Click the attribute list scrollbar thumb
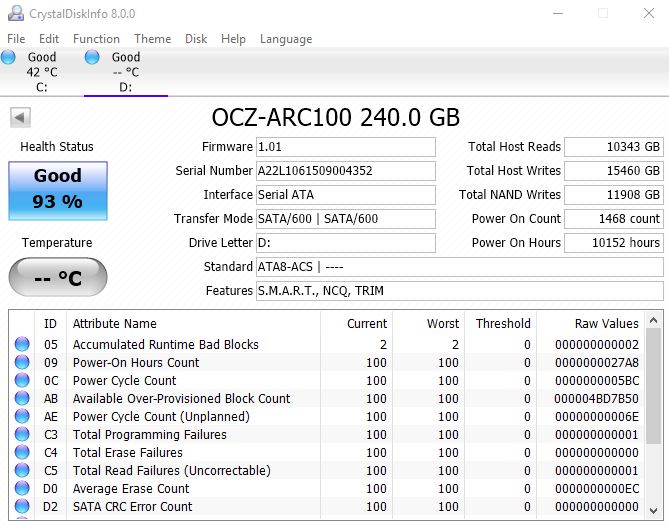Image resolution: width=669 pixels, height=527 pixels. [654, 386]
